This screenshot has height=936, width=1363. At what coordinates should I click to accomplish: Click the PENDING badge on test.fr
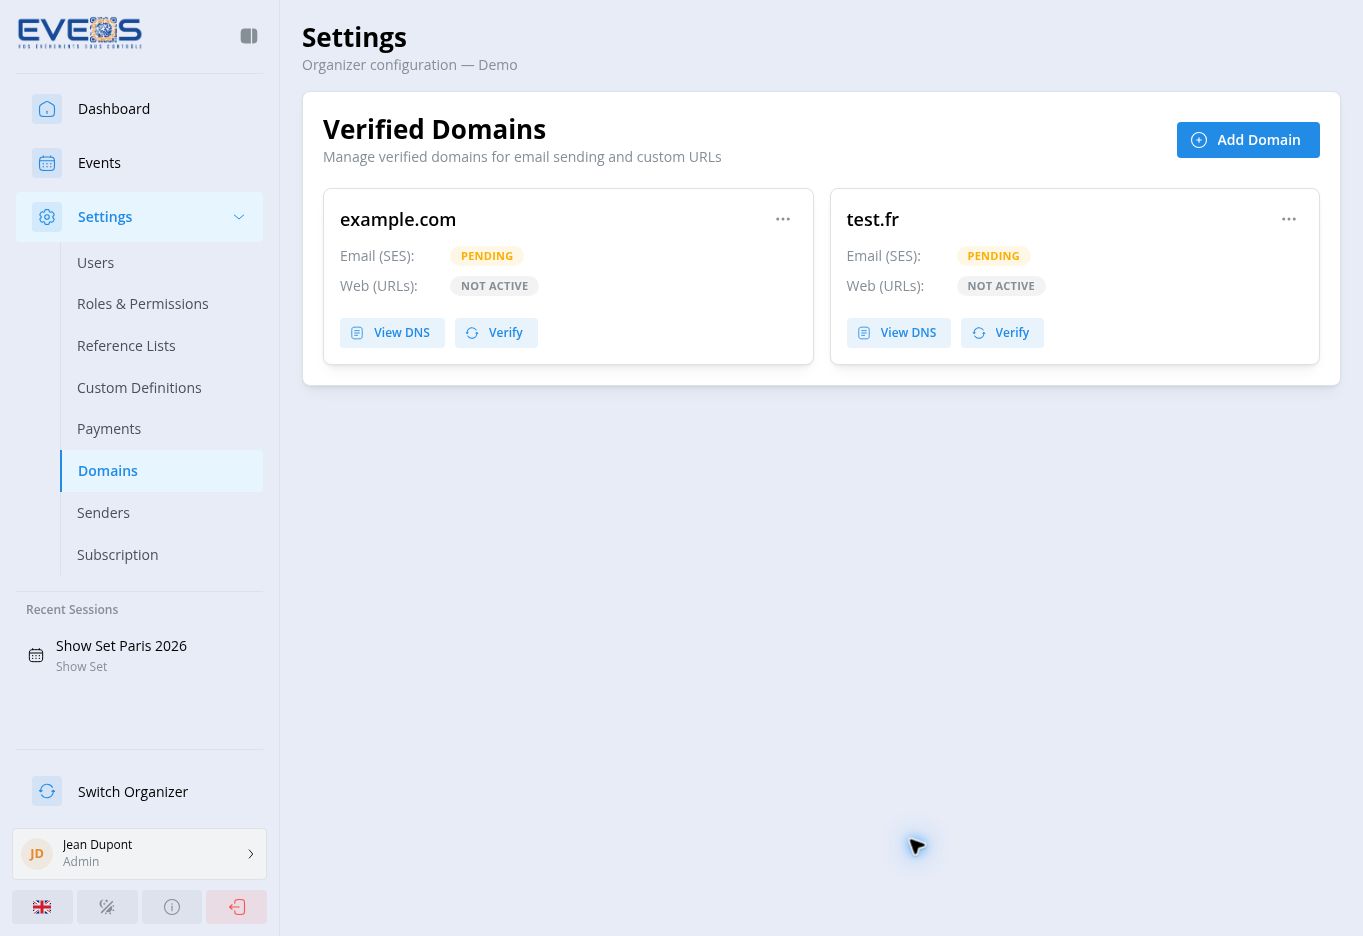(993, 256)
